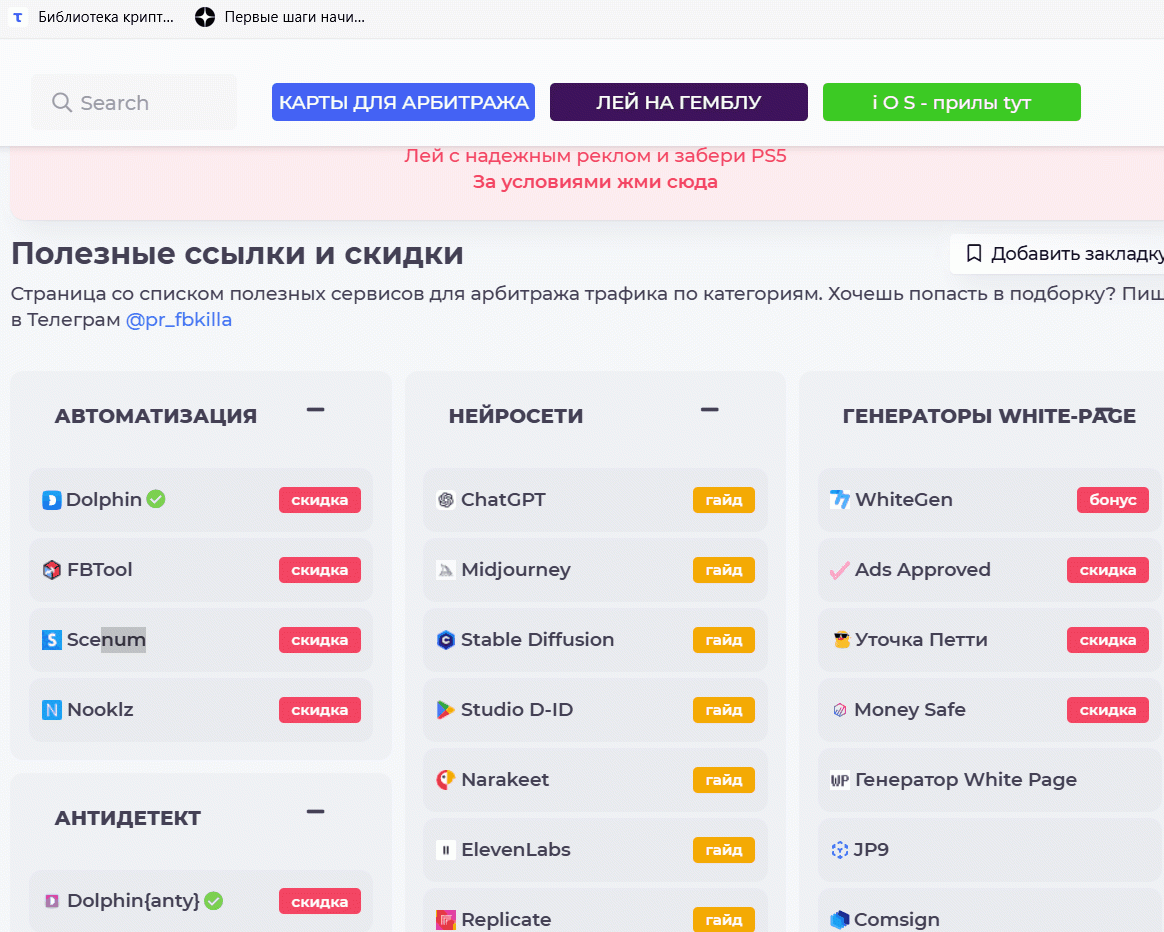Click the Comsign cube icon
The height and width of the screenshot is (932, 1164).
click(840, 920)
